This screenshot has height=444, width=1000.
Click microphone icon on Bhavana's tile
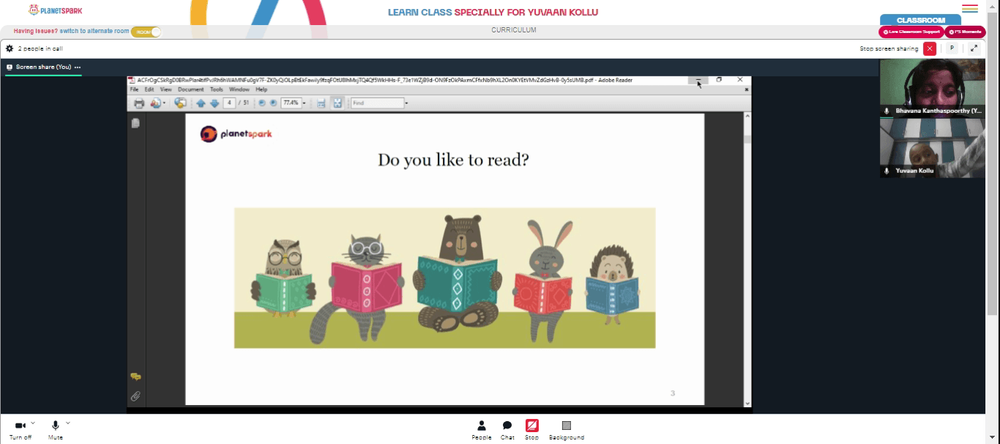point(886,111)
